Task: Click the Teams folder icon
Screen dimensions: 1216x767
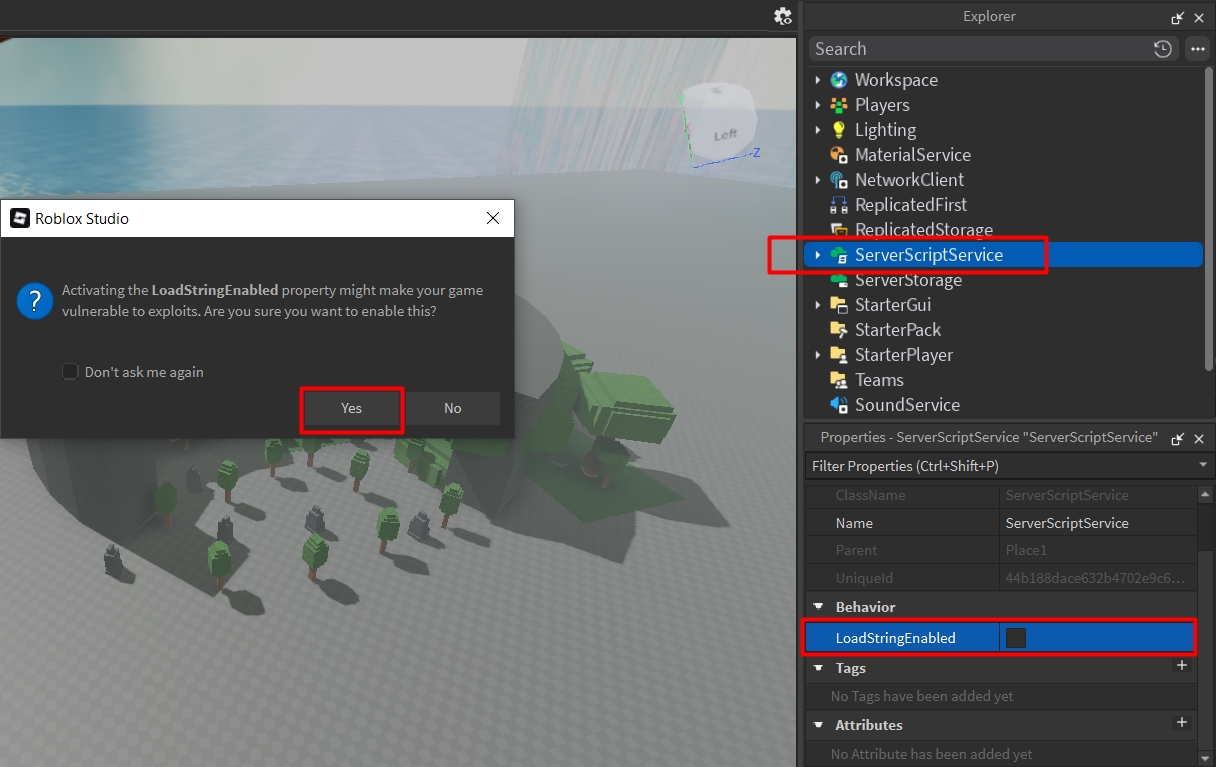Action: click(x=839, y=380)
